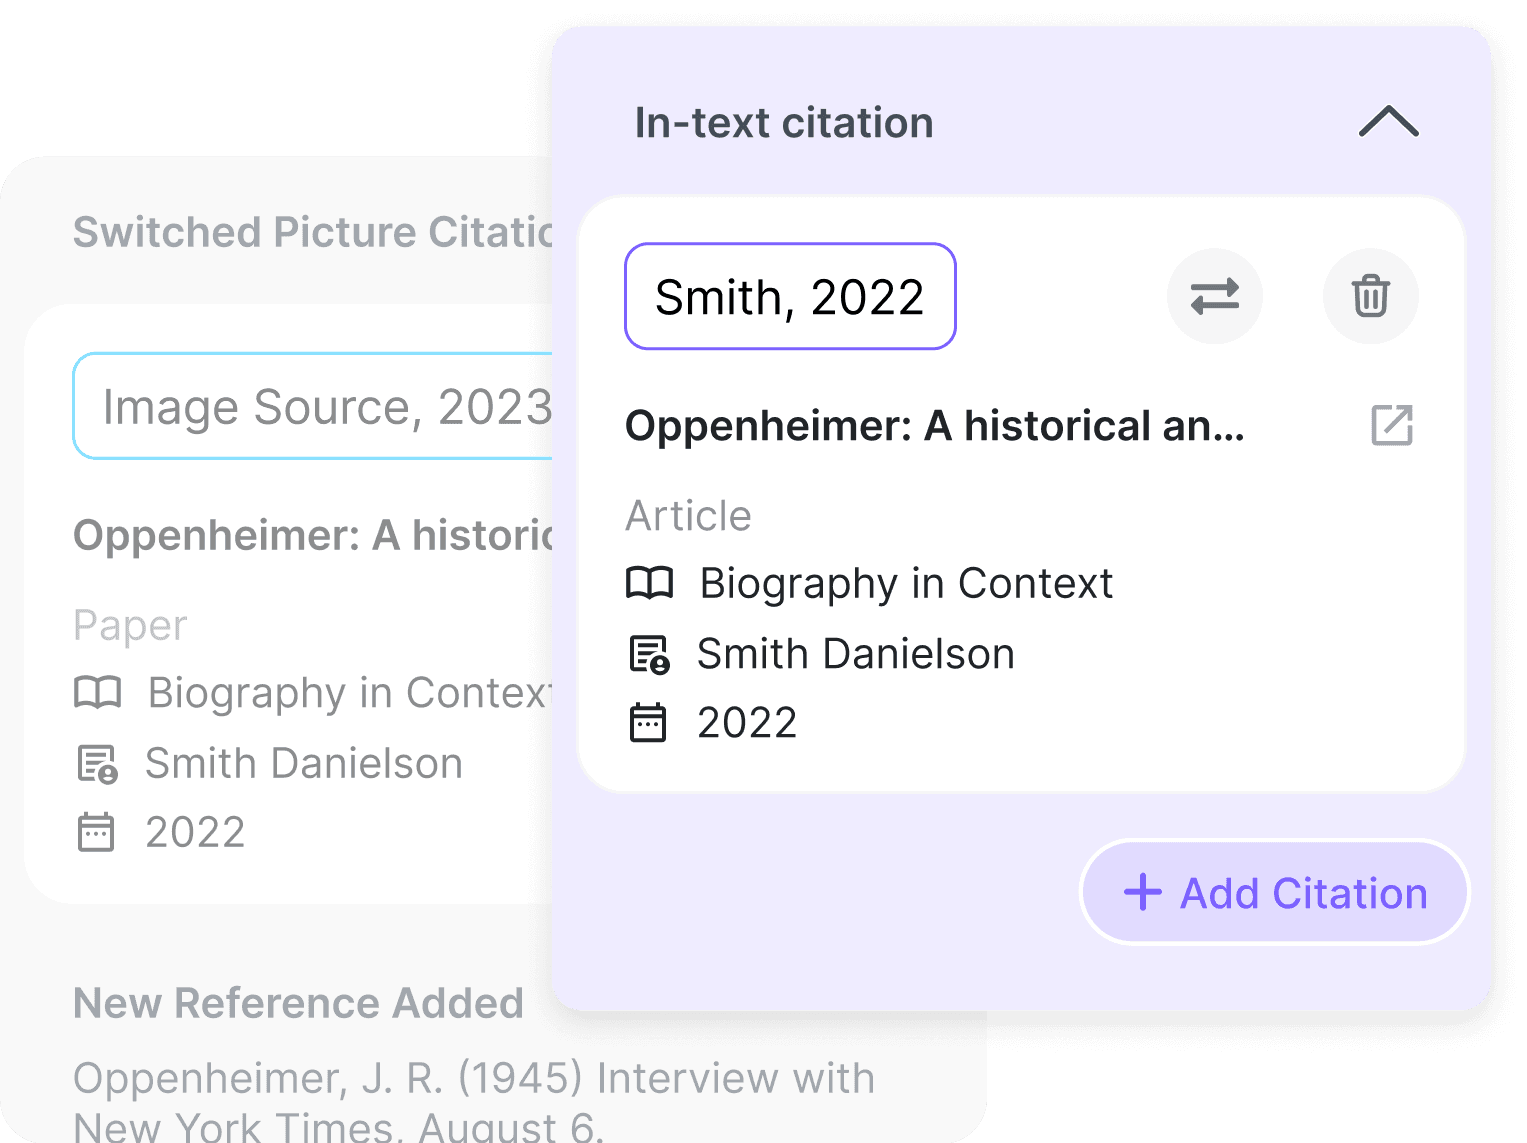Collapse the In-text citation panel

click(1388, 122)
